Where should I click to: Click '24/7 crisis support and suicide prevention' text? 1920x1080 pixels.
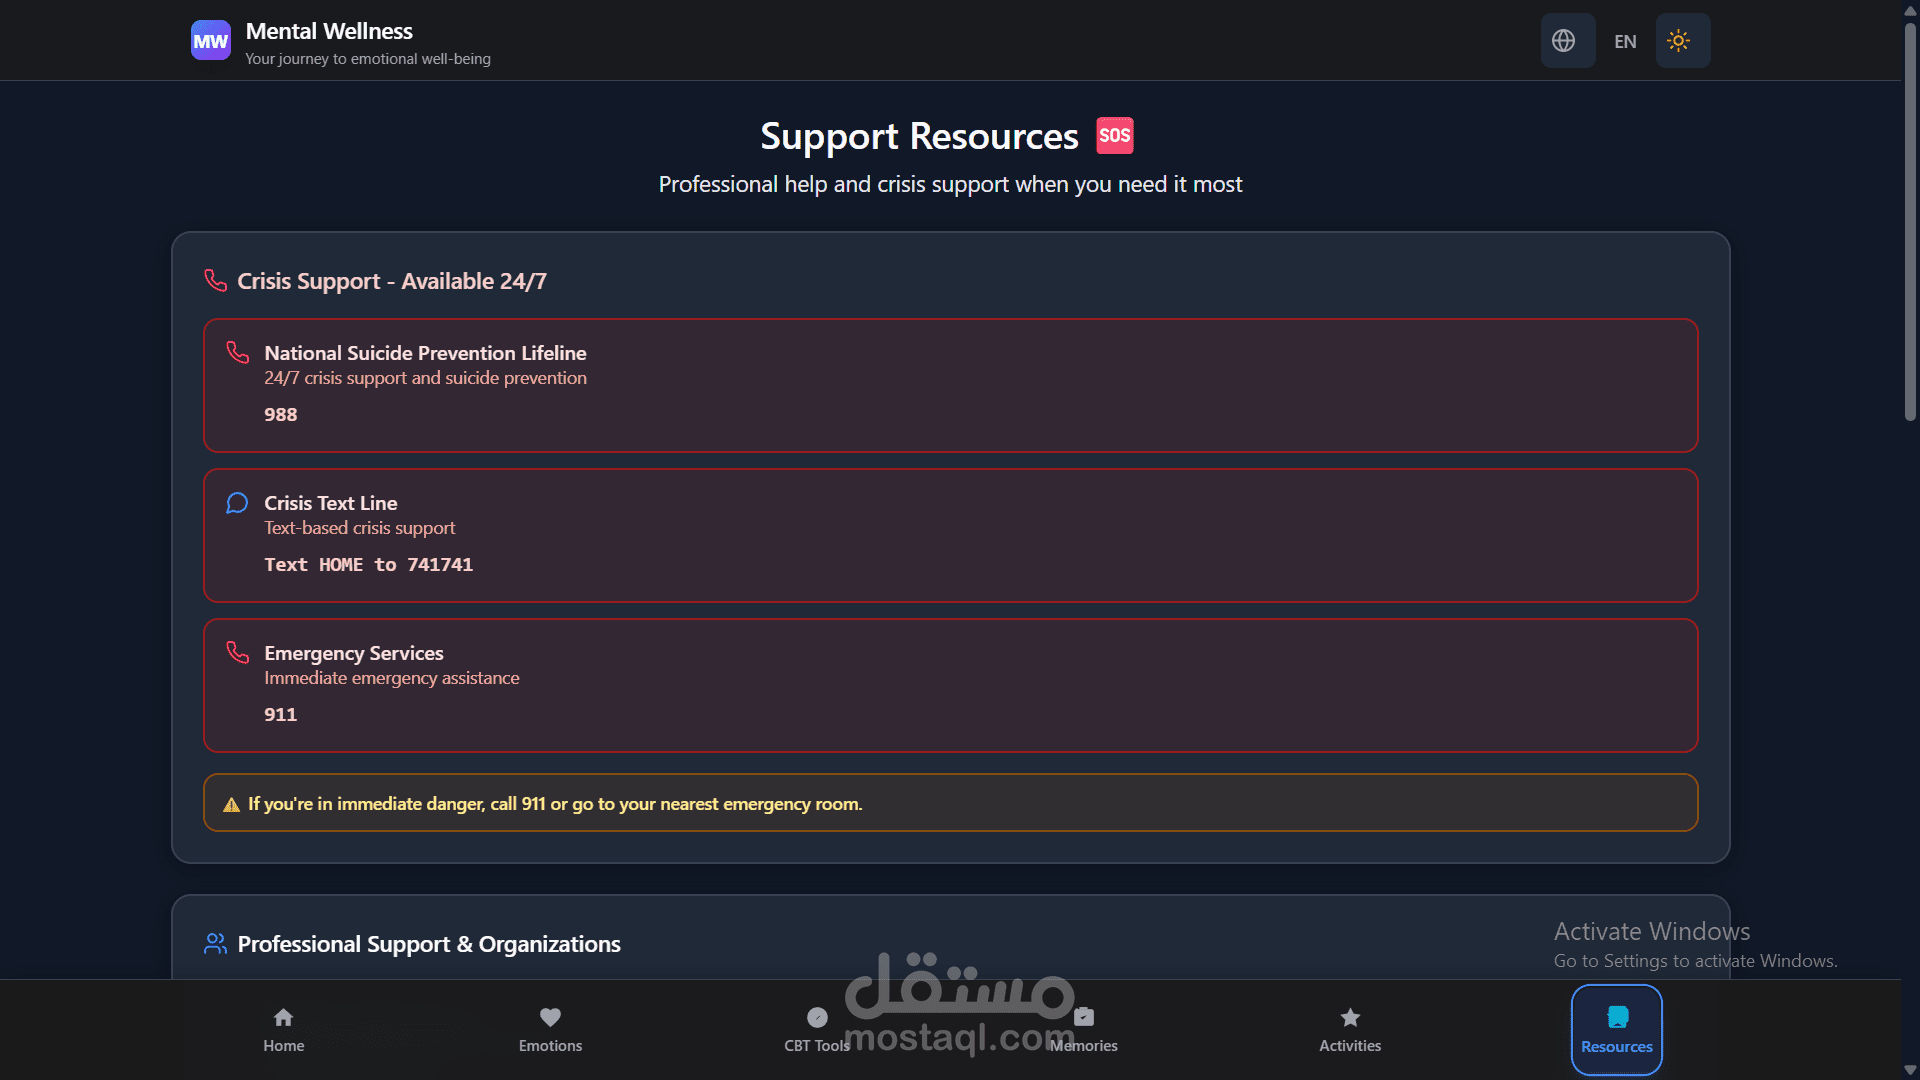[x=425, y=378]
